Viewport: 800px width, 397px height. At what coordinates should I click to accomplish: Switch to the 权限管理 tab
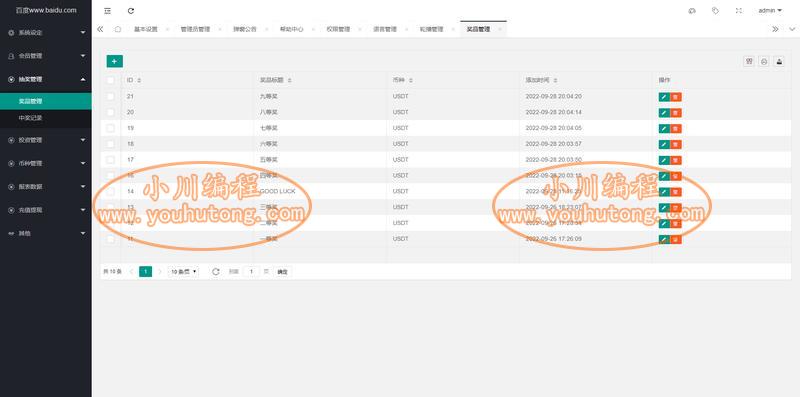pyautogui.click(x=338, y=29)
